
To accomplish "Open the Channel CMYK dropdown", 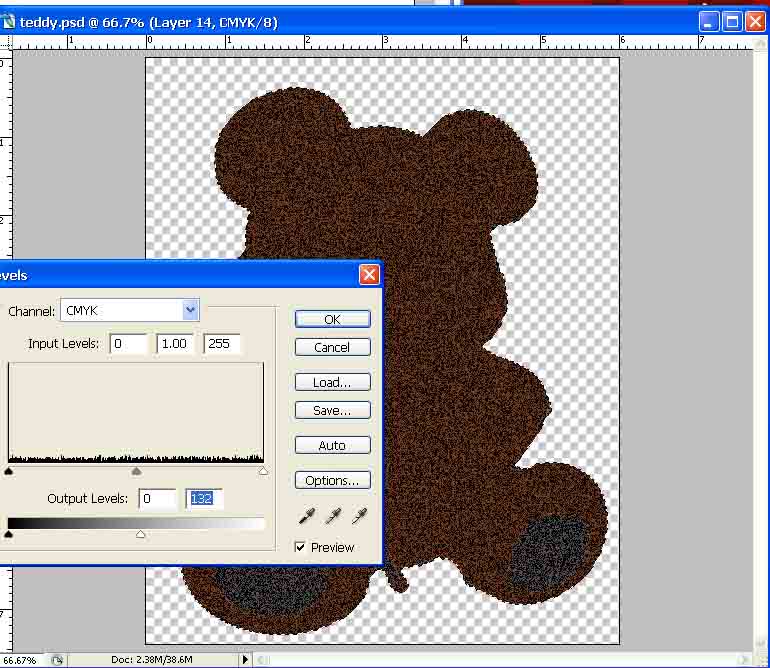I will [x=190, y=310].
